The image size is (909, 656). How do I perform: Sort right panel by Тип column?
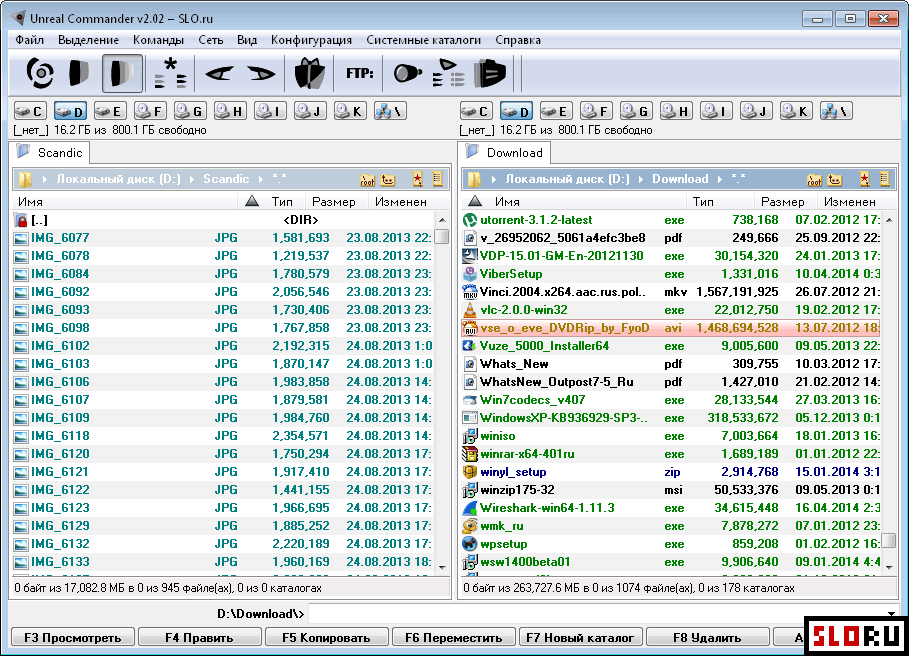coord(720,202)
